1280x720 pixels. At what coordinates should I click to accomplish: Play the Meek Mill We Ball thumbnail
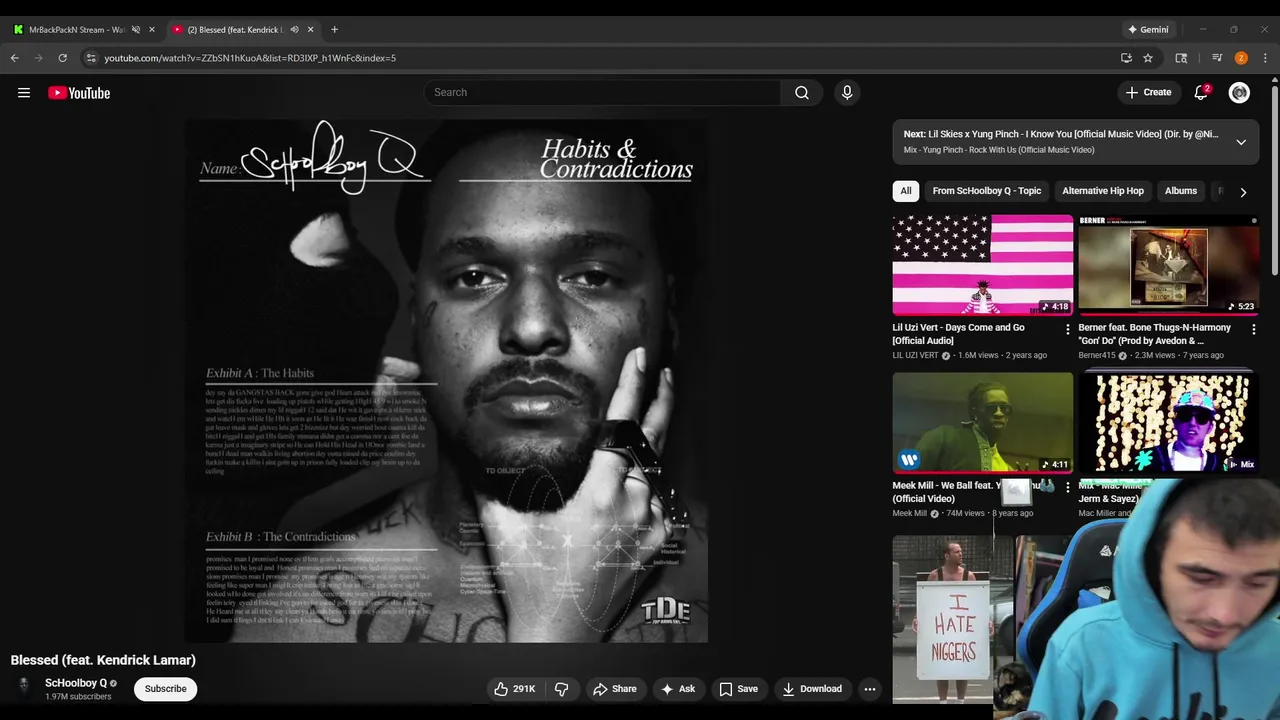tap(983, 423)
